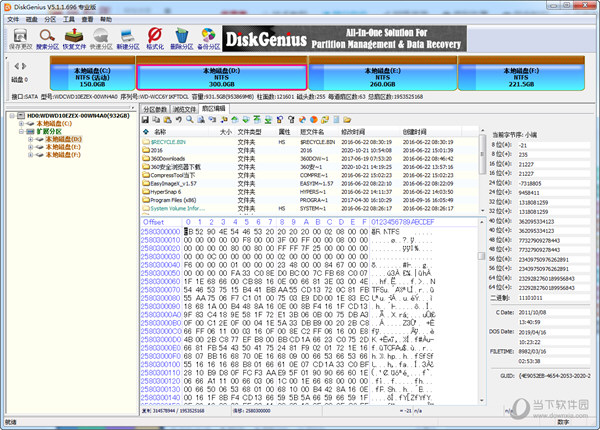Click the floppy-disk save icon in sector editor

[x=145, y=120]
